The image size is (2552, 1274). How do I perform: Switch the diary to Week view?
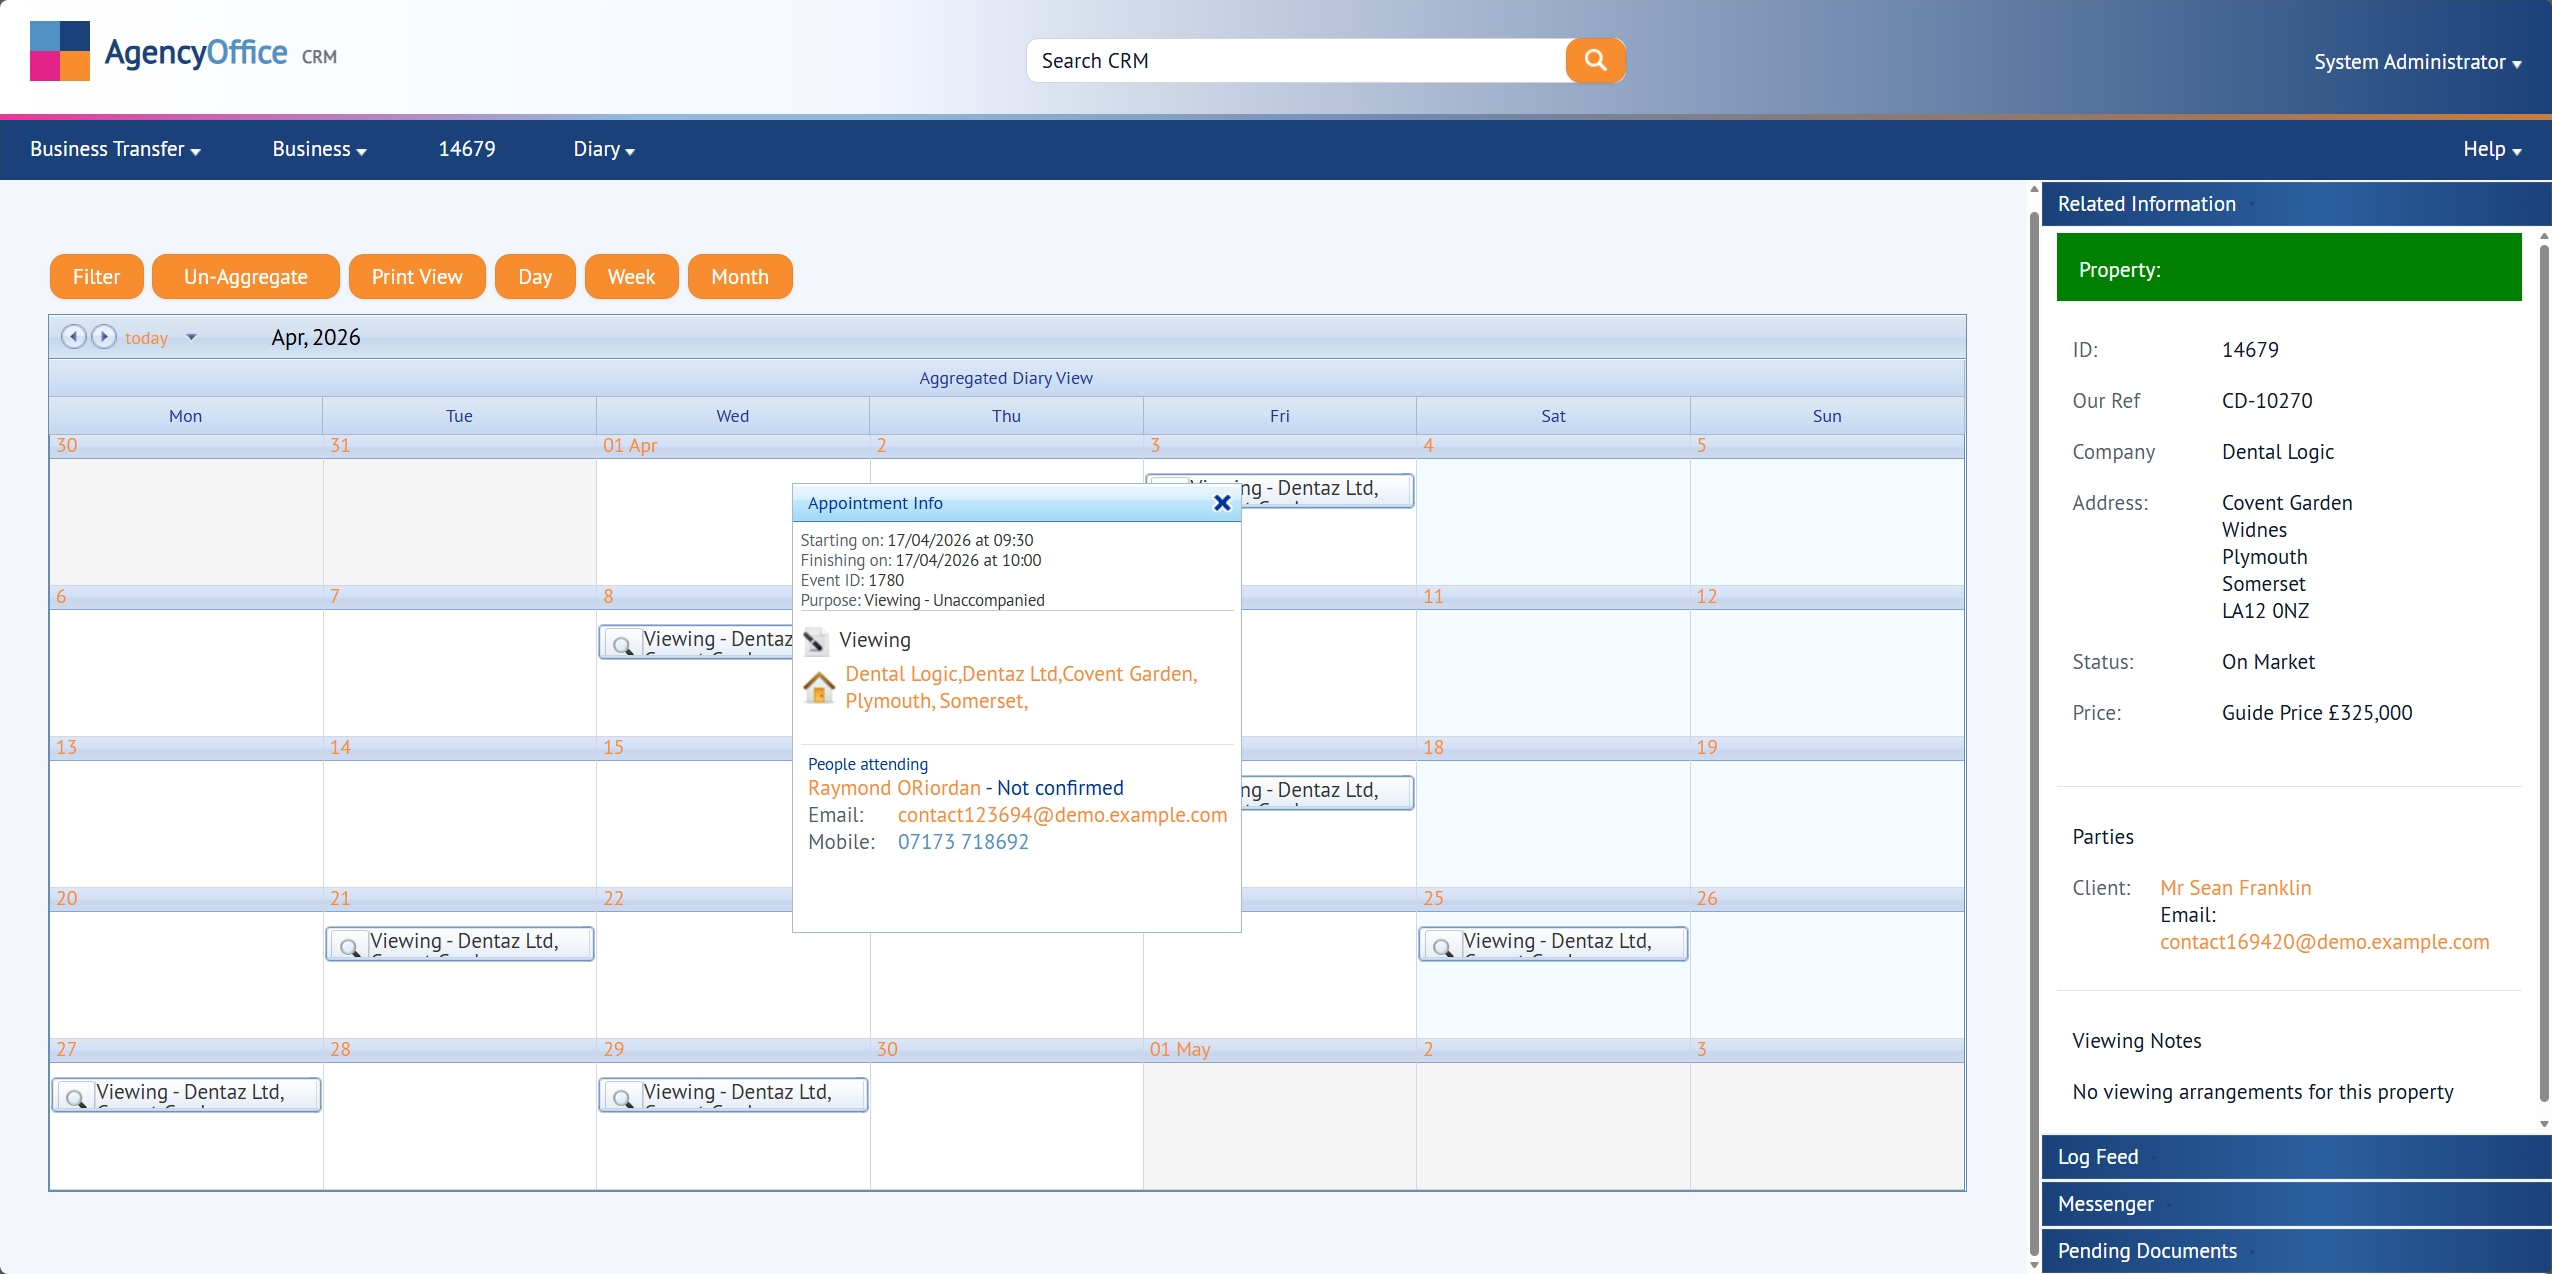pyautogui.click(x=630, y=276)
